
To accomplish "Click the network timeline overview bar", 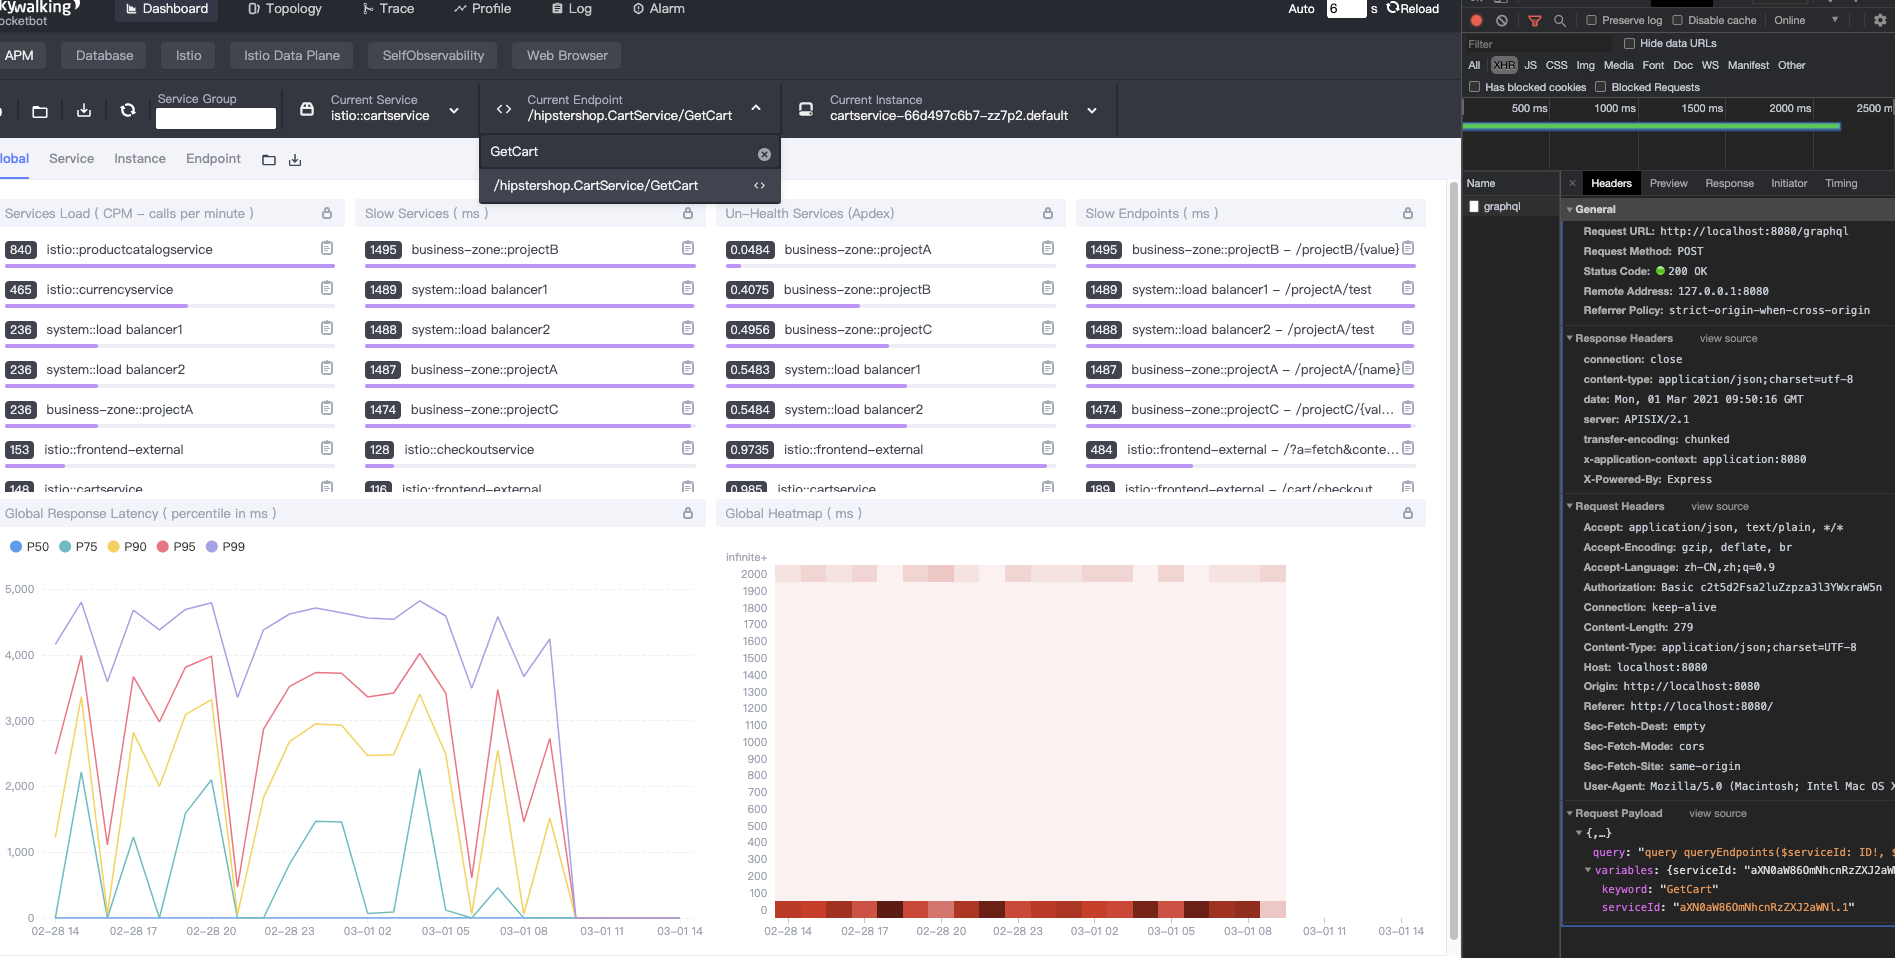I will (1651, 126).
